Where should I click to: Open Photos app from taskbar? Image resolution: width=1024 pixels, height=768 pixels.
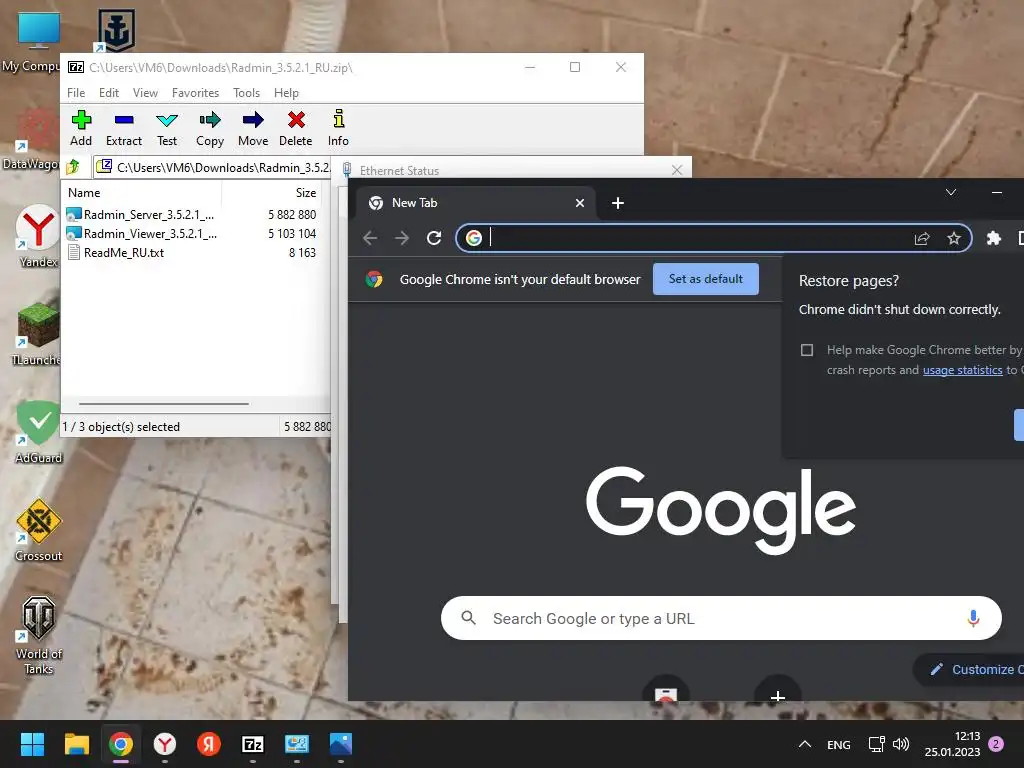pos(341,744)
